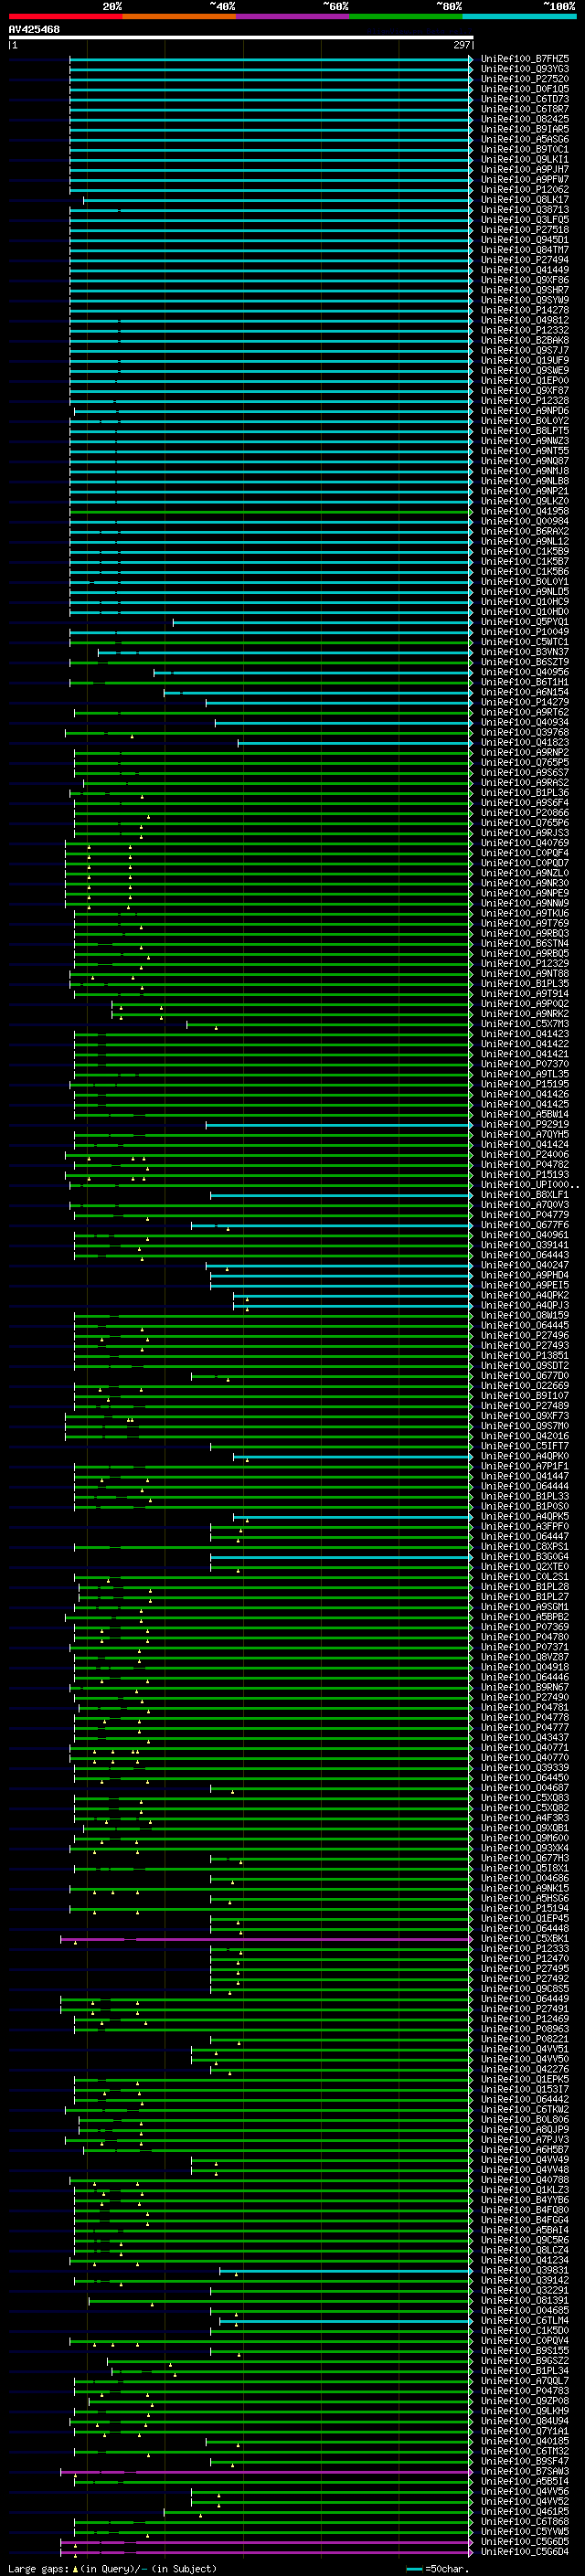Screen dimensions: 585x2576
Task: Select the UniRef100_C5XBK1 label
Action: [524, 1939]
